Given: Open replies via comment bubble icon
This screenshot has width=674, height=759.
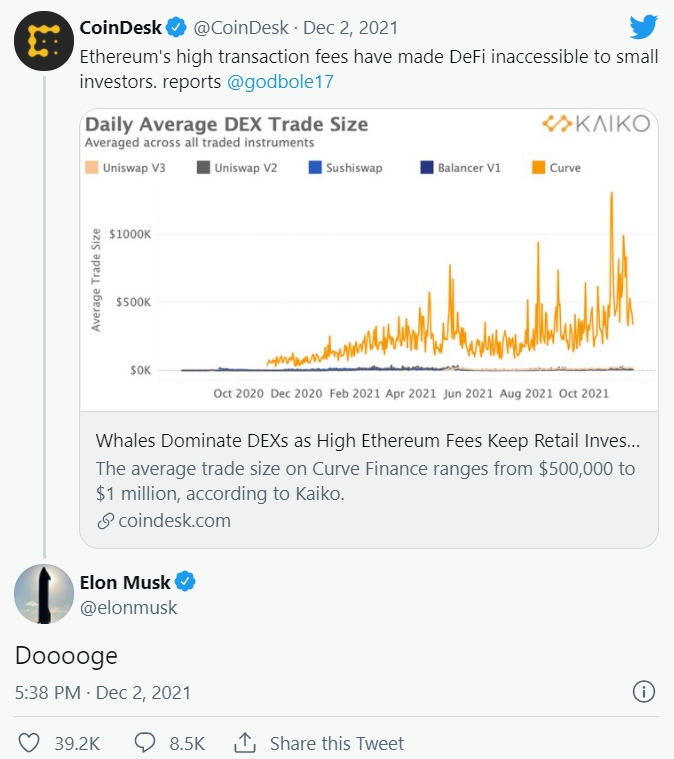Looking at the screenshot, I should tap(145, 743).
